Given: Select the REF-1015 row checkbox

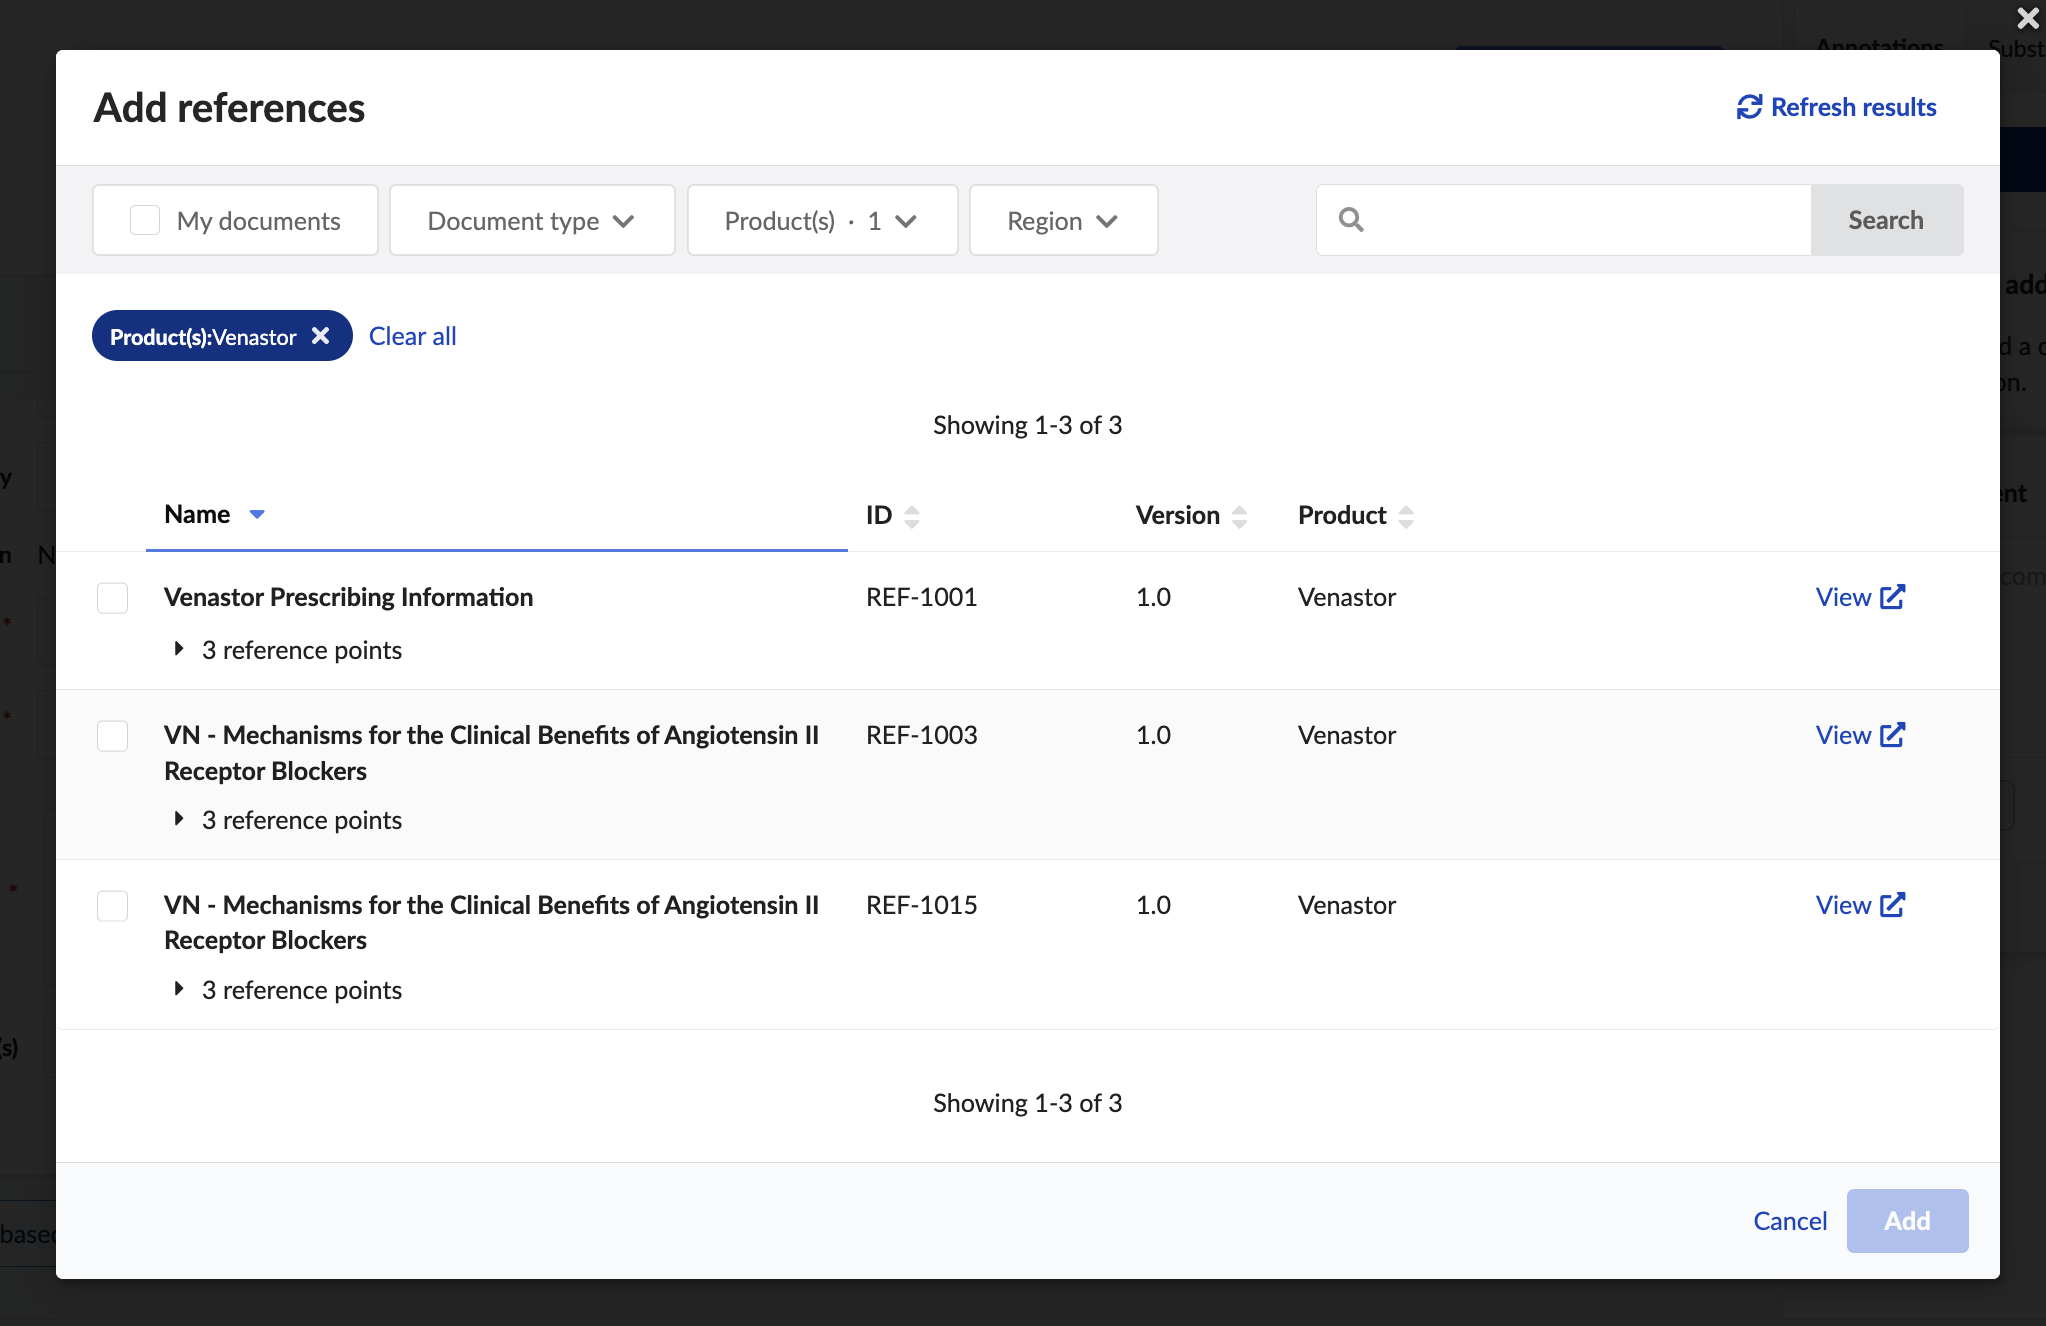Looking at the screenshot, I should pos(112,906).
